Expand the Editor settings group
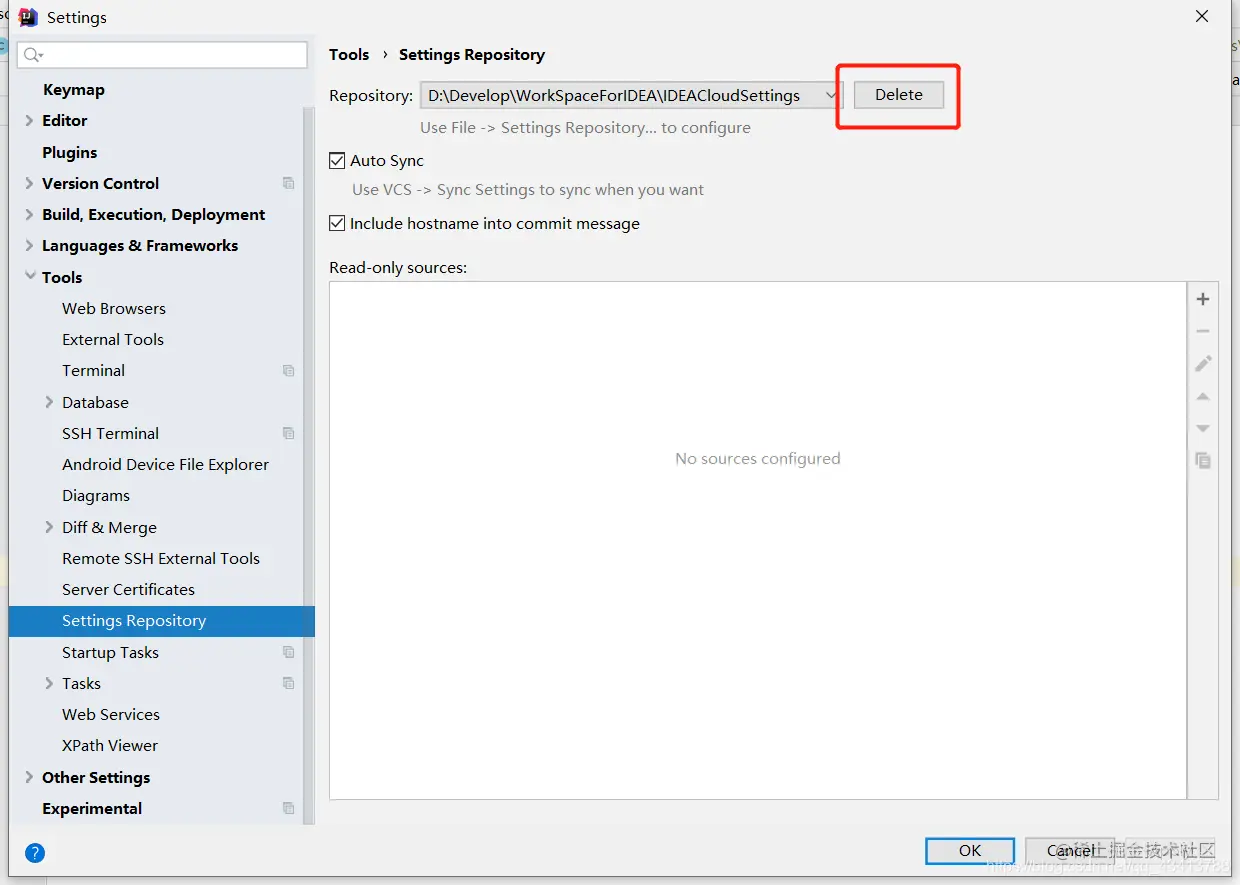 tap(29, 120)
